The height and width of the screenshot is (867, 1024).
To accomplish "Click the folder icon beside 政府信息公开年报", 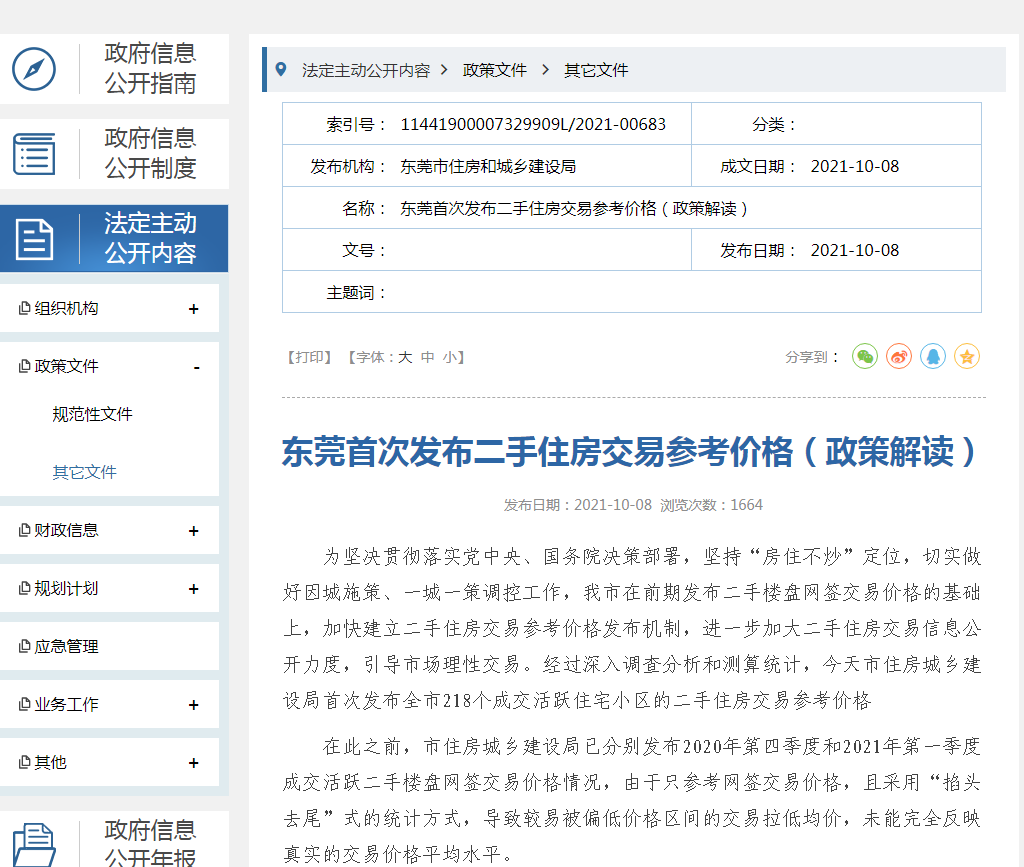I will [x=34, y=845].
